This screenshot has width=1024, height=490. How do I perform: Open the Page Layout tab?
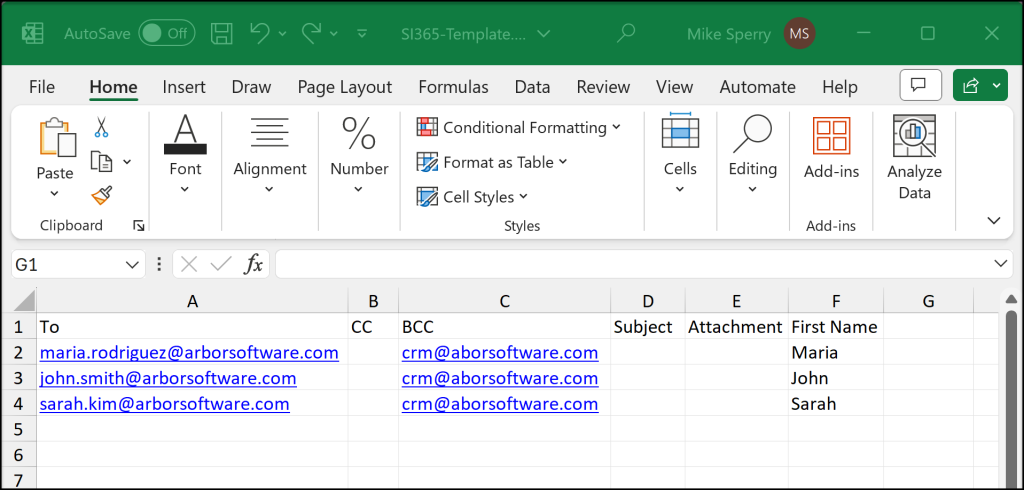pyautogui.click(x=344, y=87)
